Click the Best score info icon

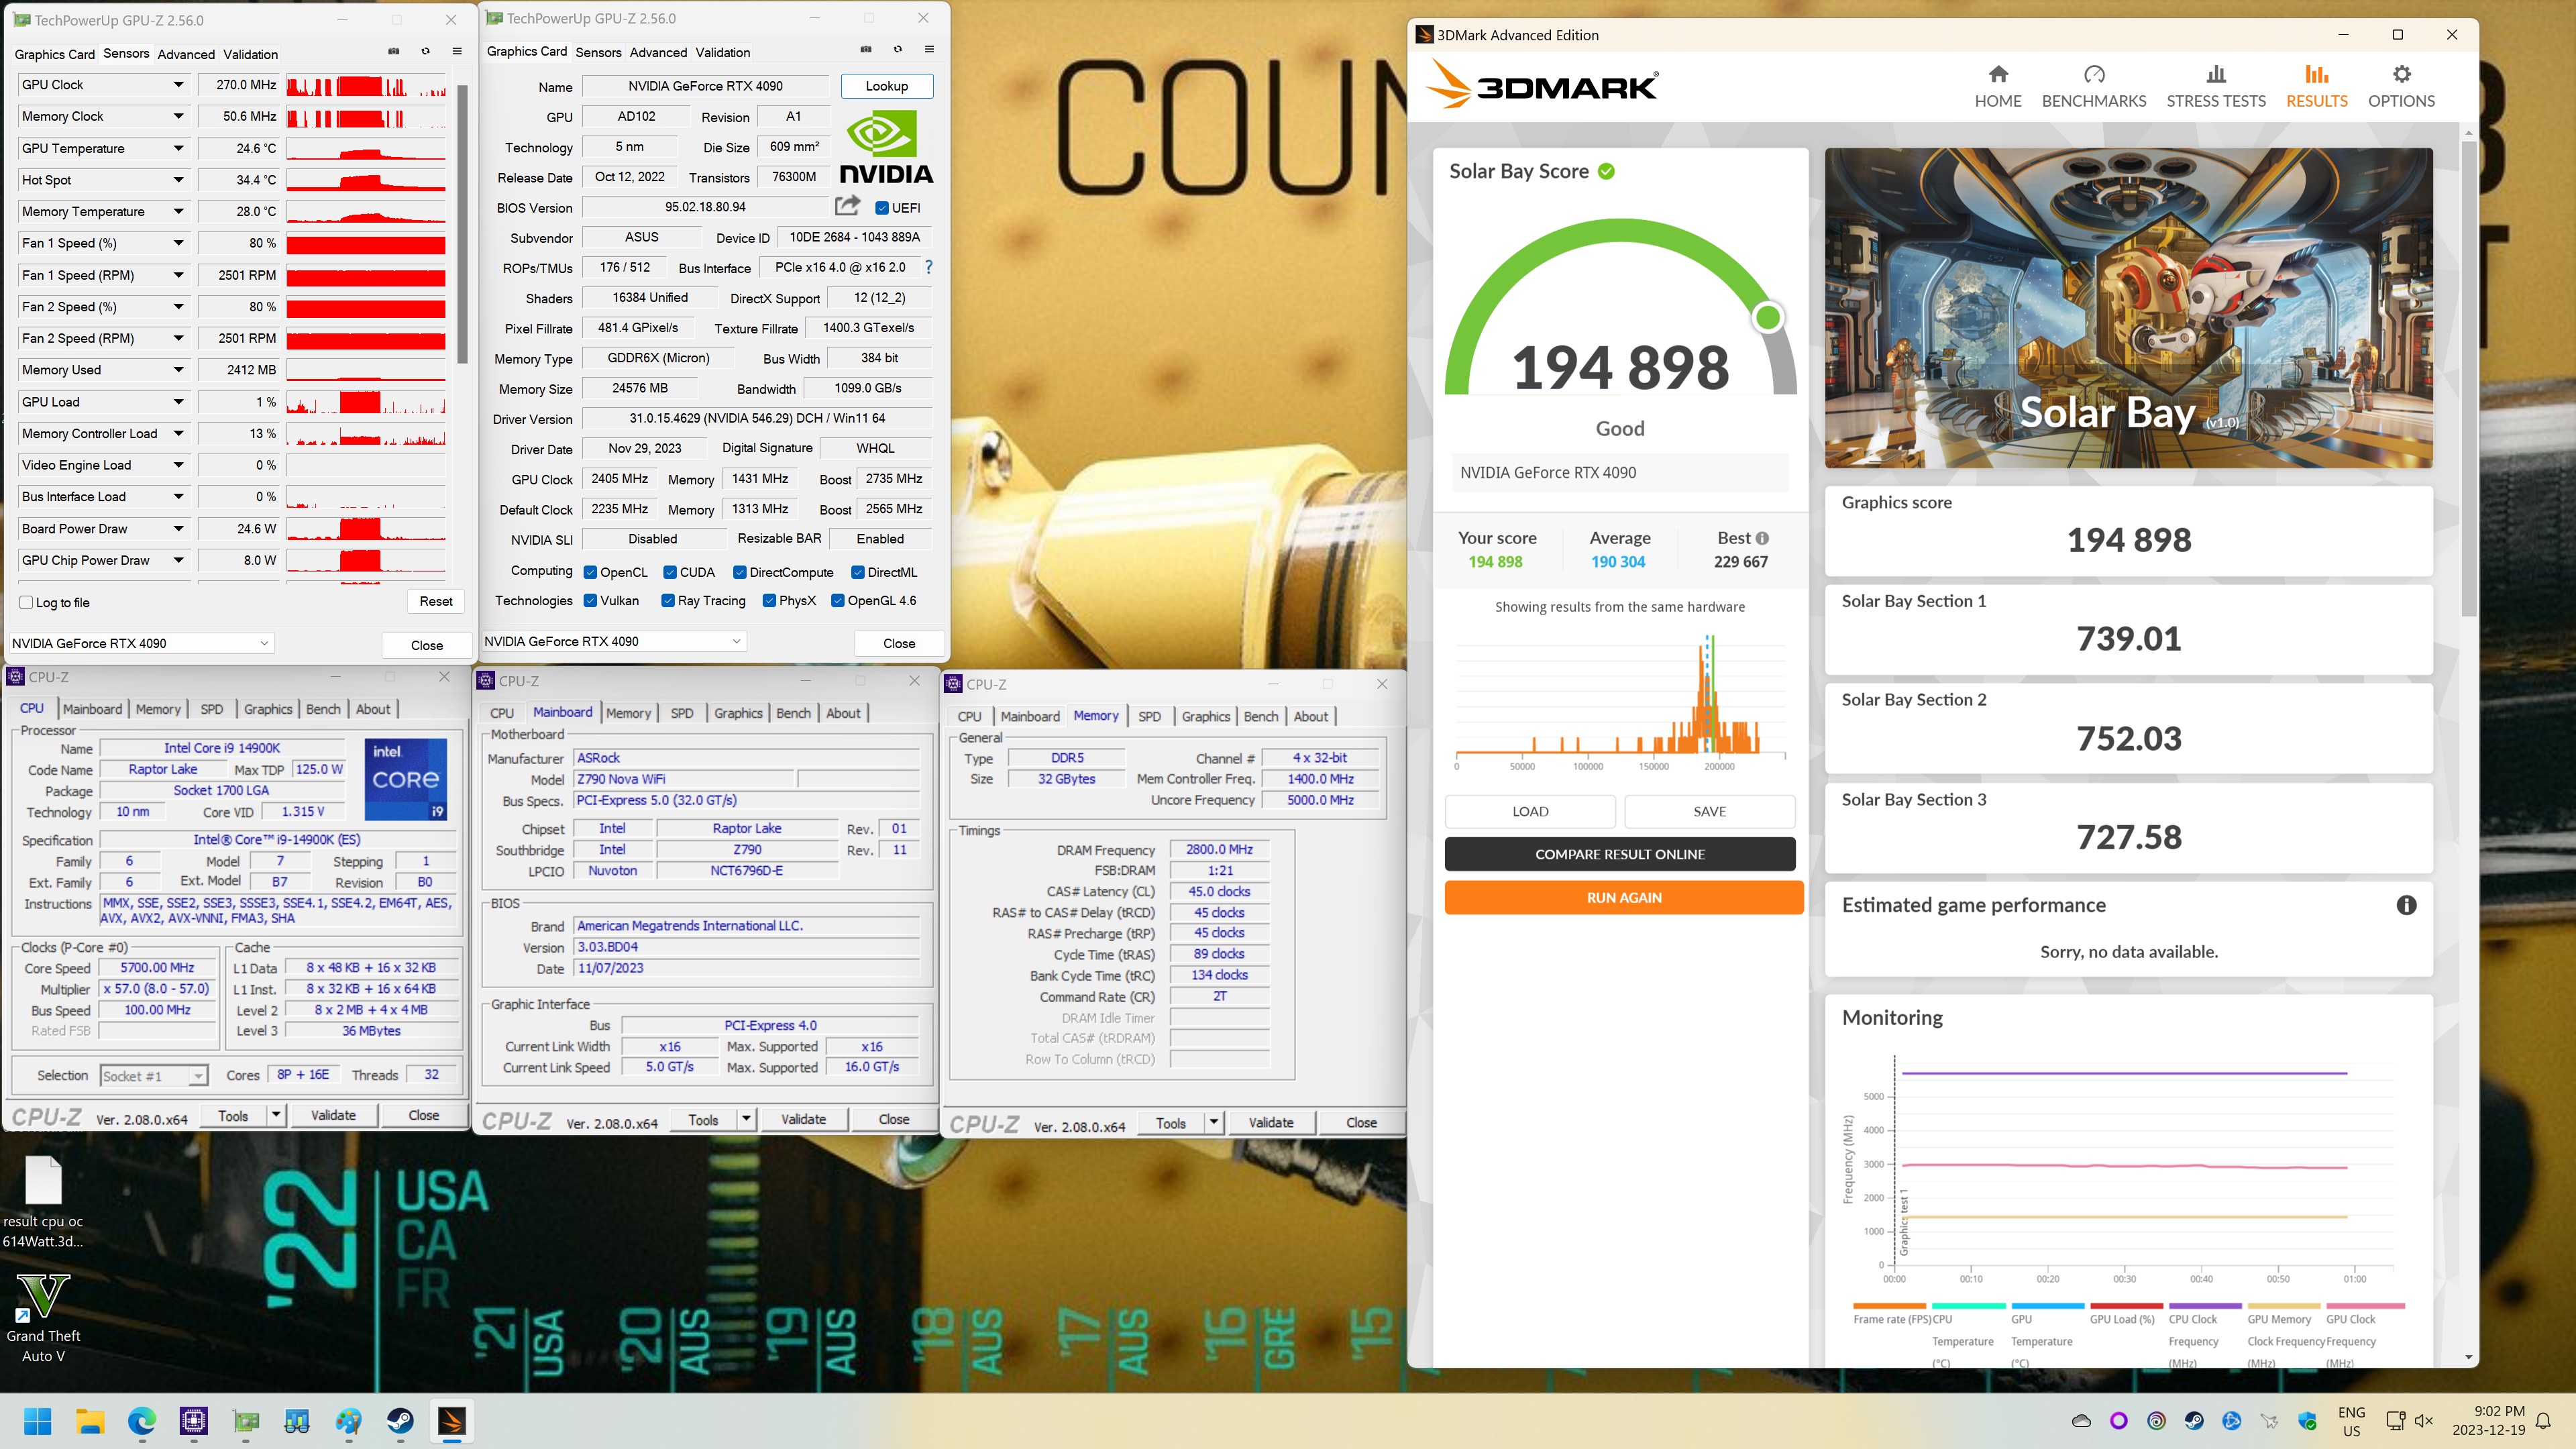1762,538
